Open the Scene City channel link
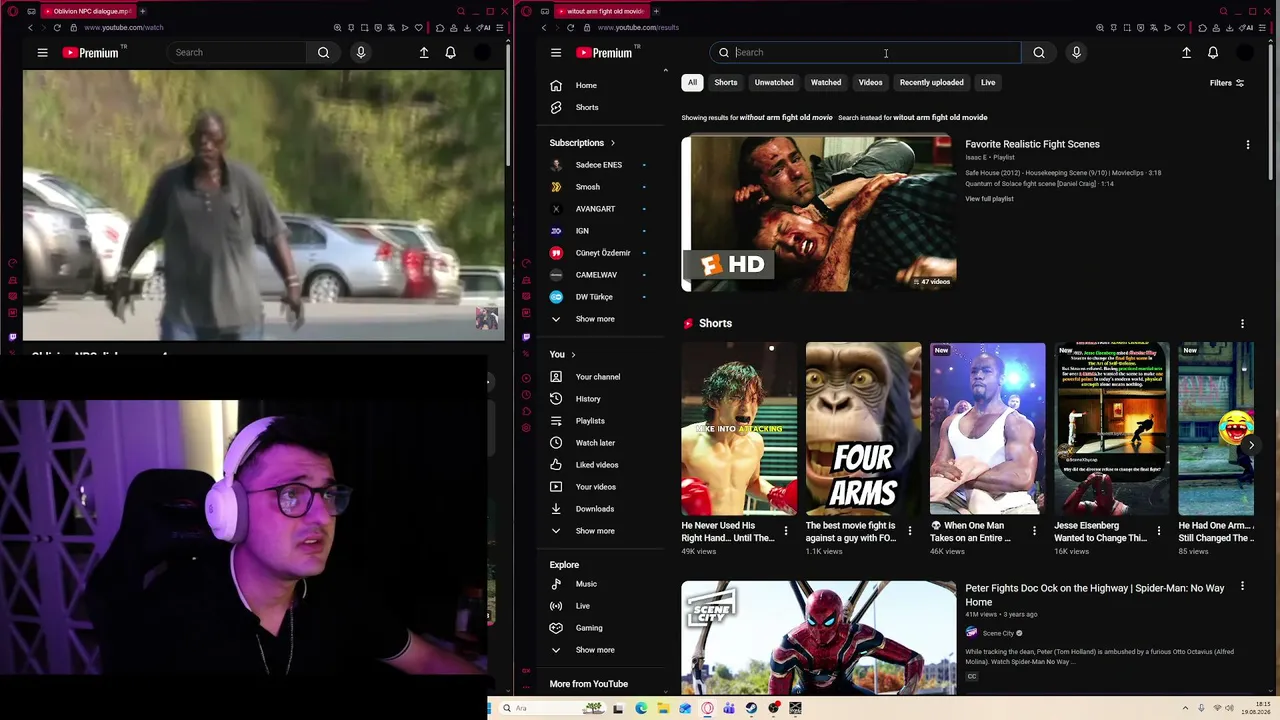 pos(998,633)
